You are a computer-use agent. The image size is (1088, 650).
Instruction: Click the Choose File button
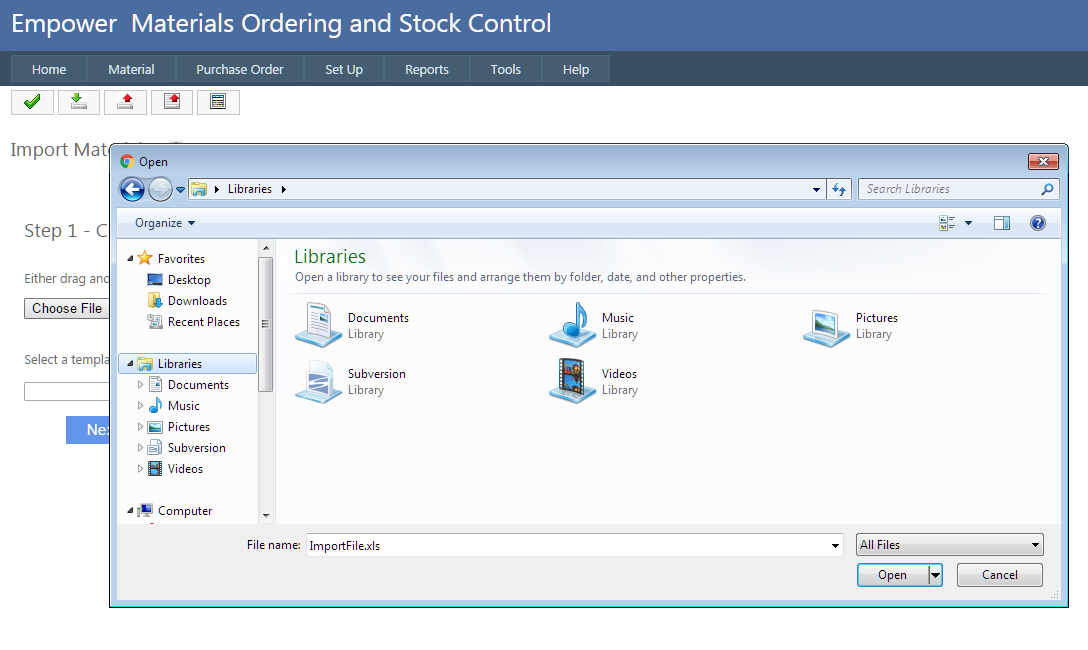pyautogui.click(x=66, y=308)
